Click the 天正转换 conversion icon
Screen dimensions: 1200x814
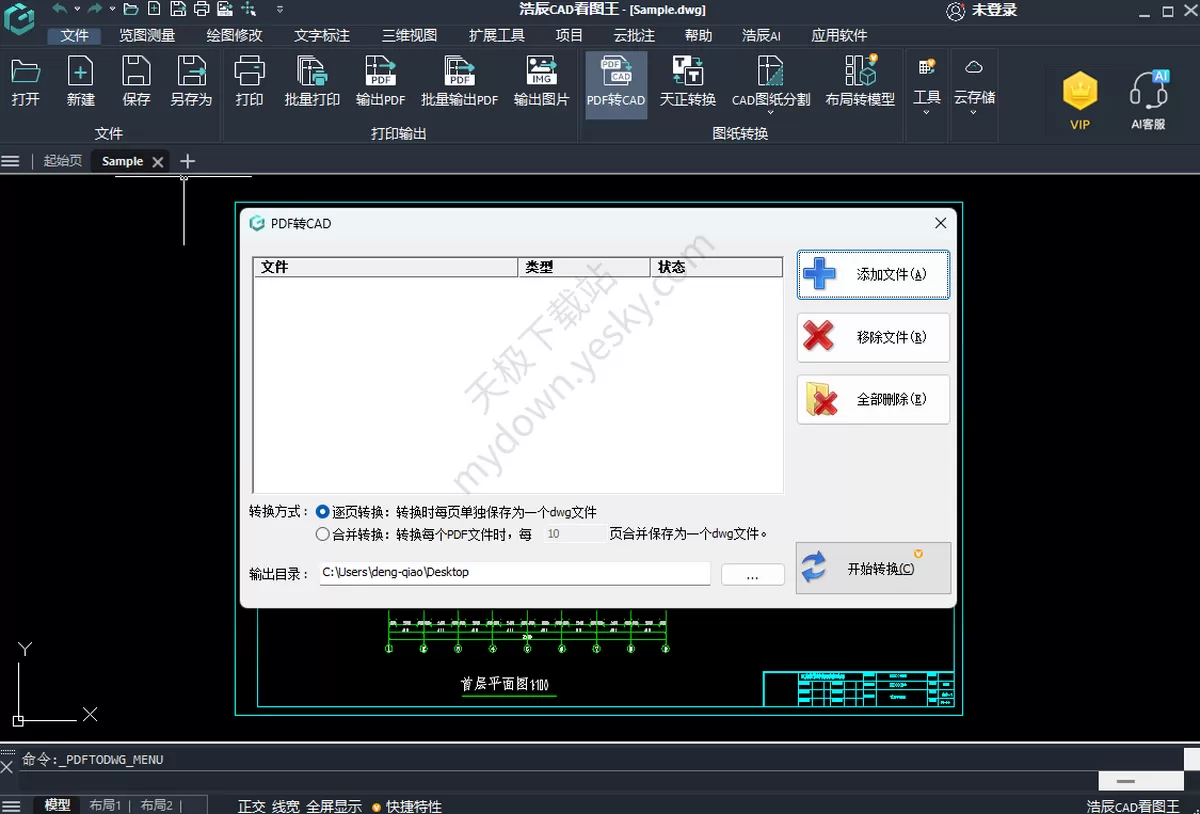click(x=688, y=81)
